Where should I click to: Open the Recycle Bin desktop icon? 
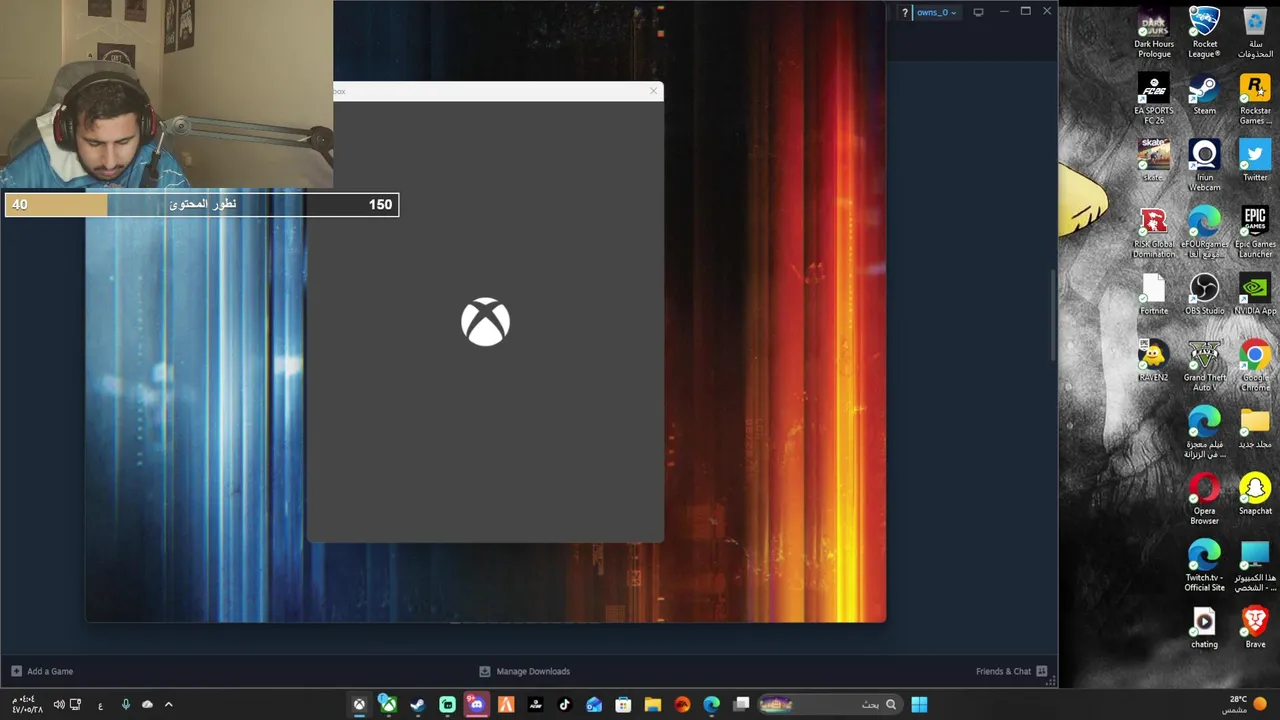[x=1255, y=33]
